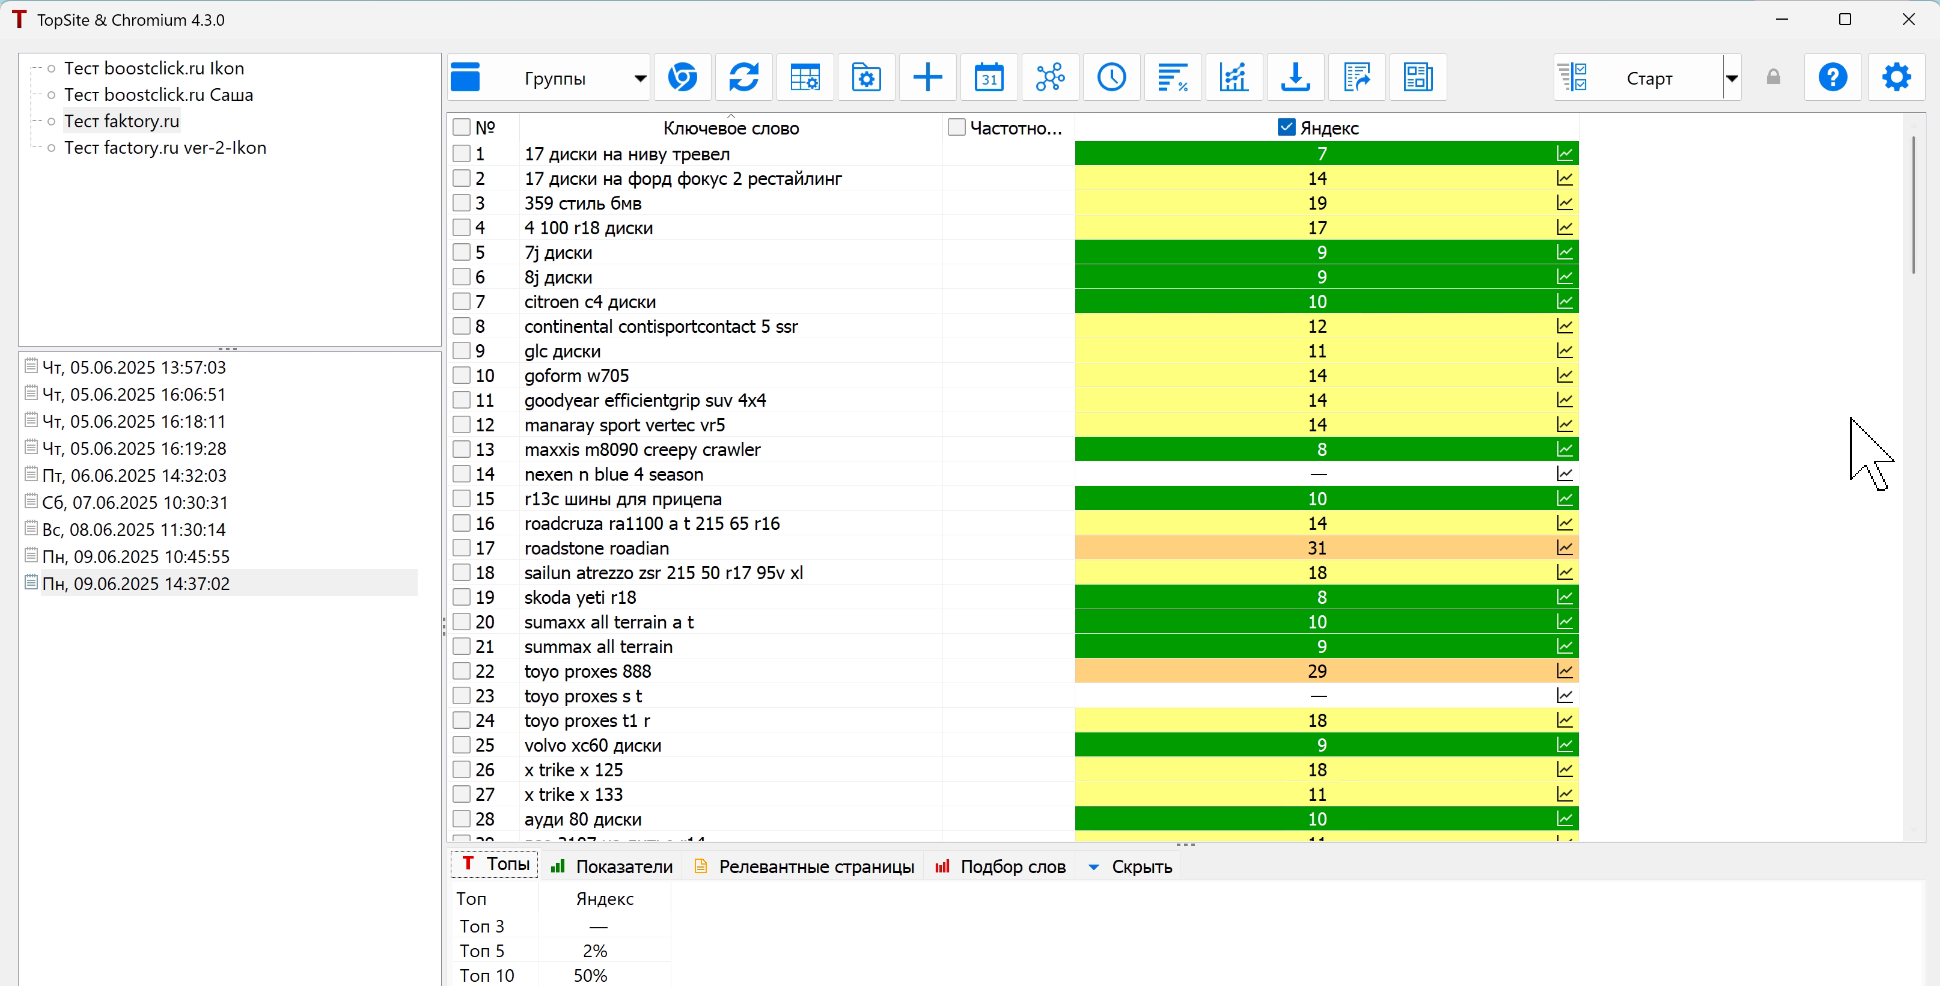Open check from 'Пт, 06.06.2025 14:32:03'
Screen dimensions: 1940x986
(134, 476)
